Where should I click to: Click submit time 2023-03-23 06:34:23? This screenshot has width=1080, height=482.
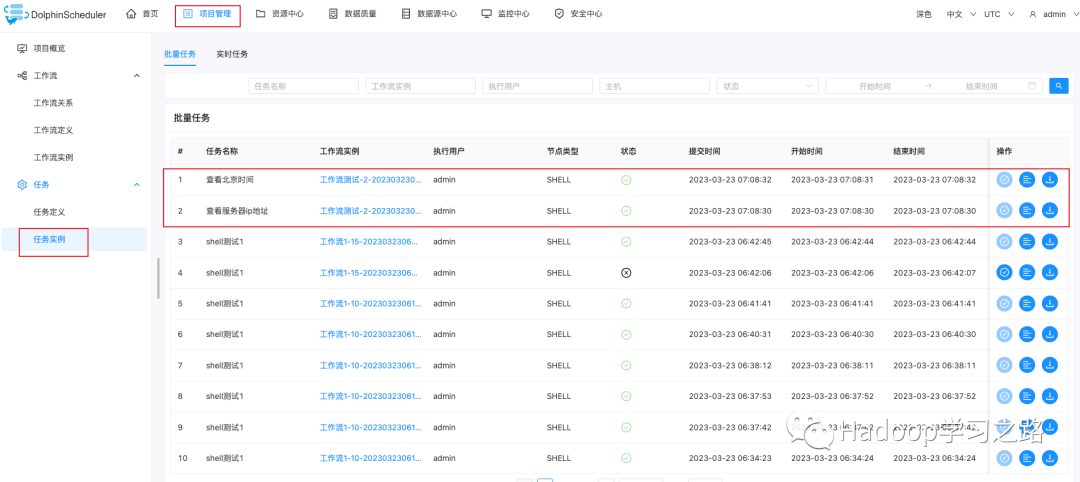pos(730,458)
